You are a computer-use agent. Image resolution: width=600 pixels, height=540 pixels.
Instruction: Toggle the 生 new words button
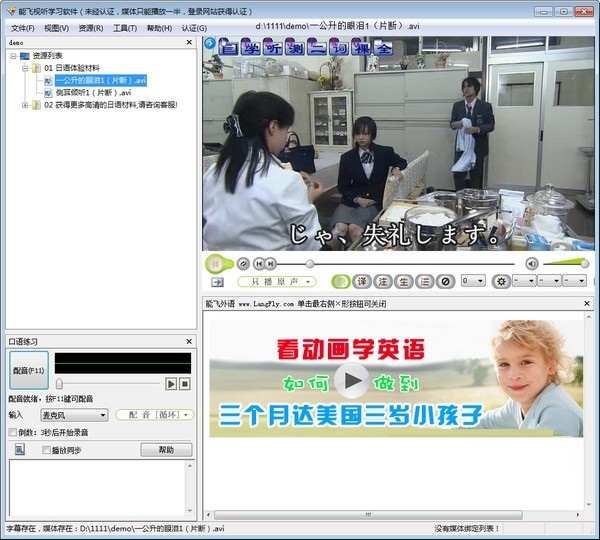click(404, 282)
